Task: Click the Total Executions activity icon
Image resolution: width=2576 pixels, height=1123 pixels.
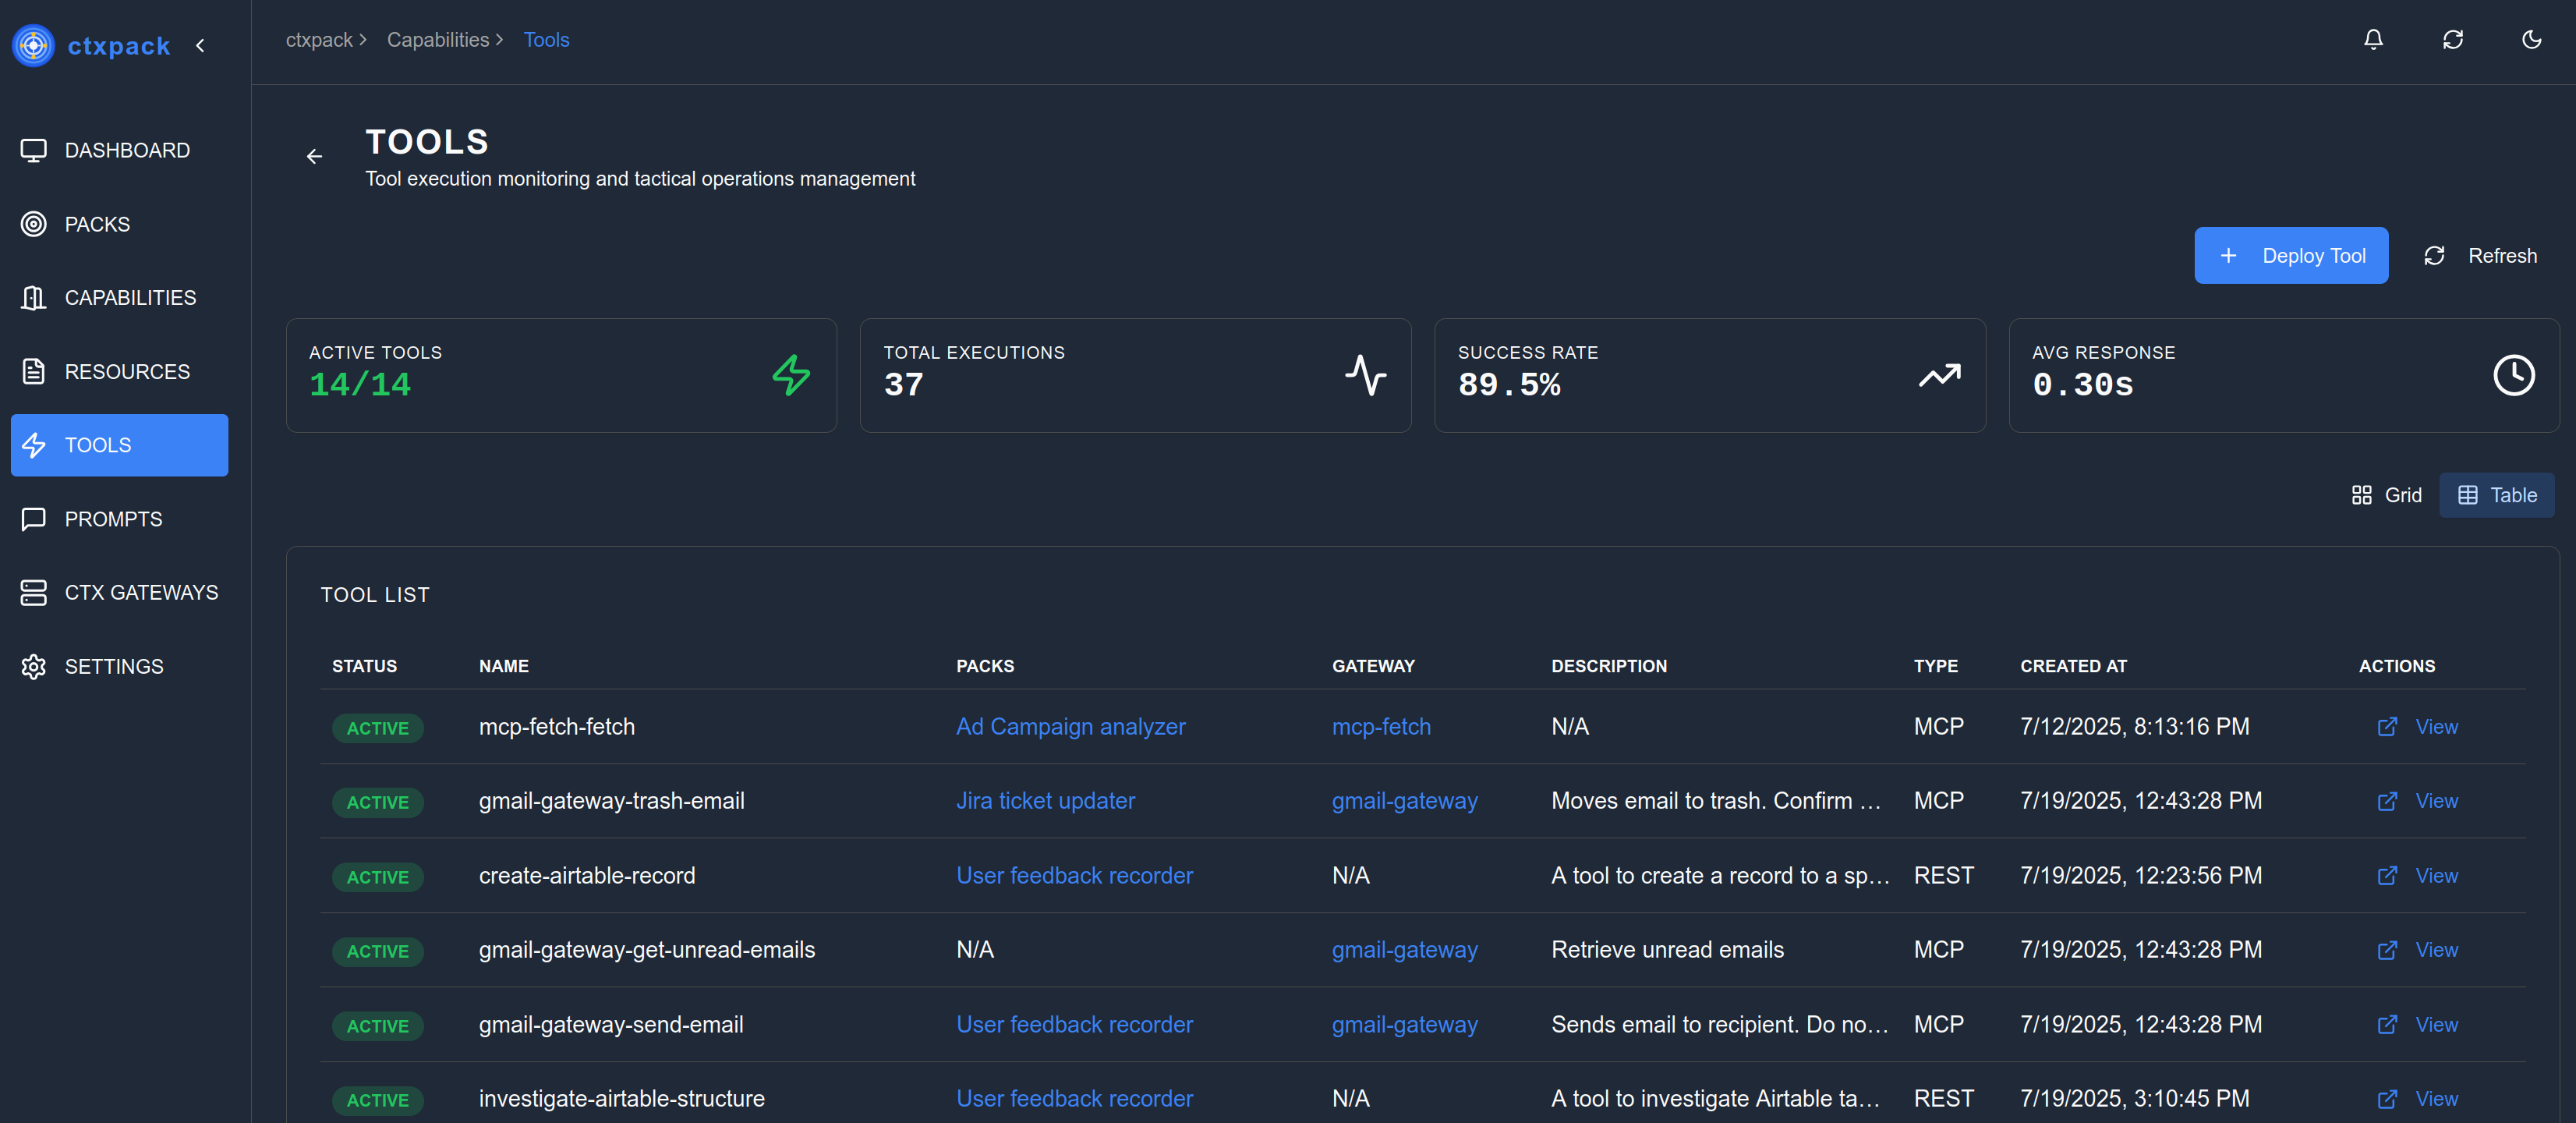Action: click(1365, 375)
